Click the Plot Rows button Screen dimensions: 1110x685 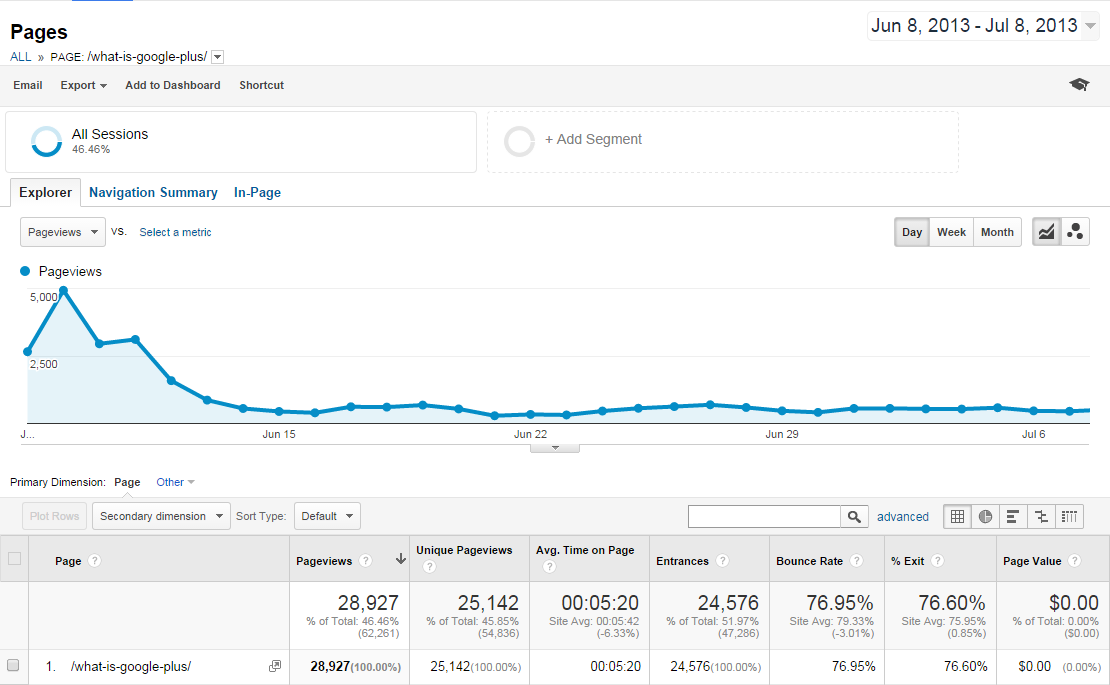(55, 516)
